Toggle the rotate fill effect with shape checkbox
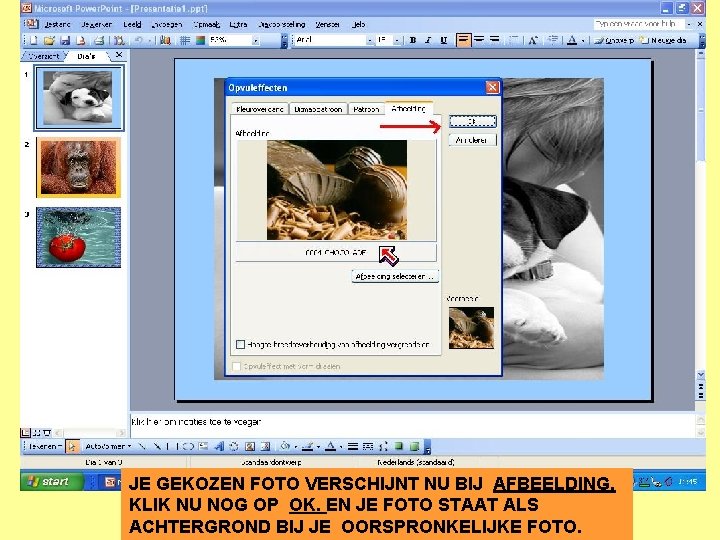Screen dimensions: 720x540 tap(236, 366)
